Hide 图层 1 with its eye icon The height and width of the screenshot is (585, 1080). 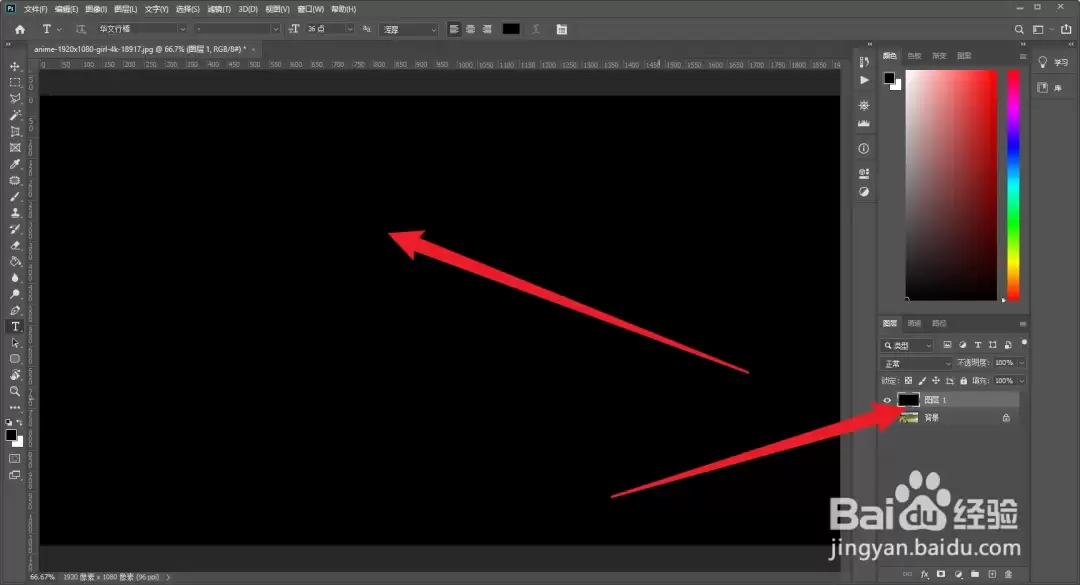pyautogui.click(x=887, y=400)
